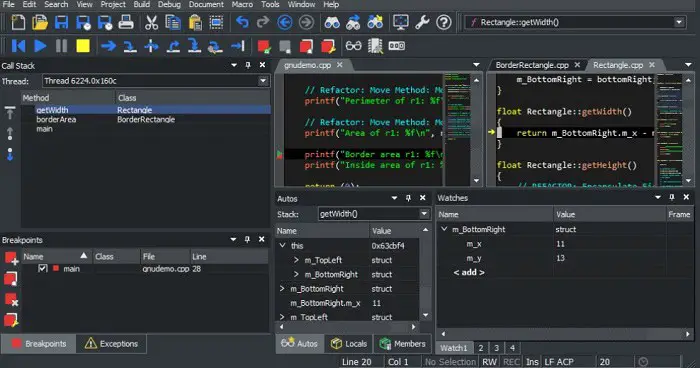Viewport: 700px width, 368px height.
Task: Switch to the Locals tab
Action: pos(349,343)
